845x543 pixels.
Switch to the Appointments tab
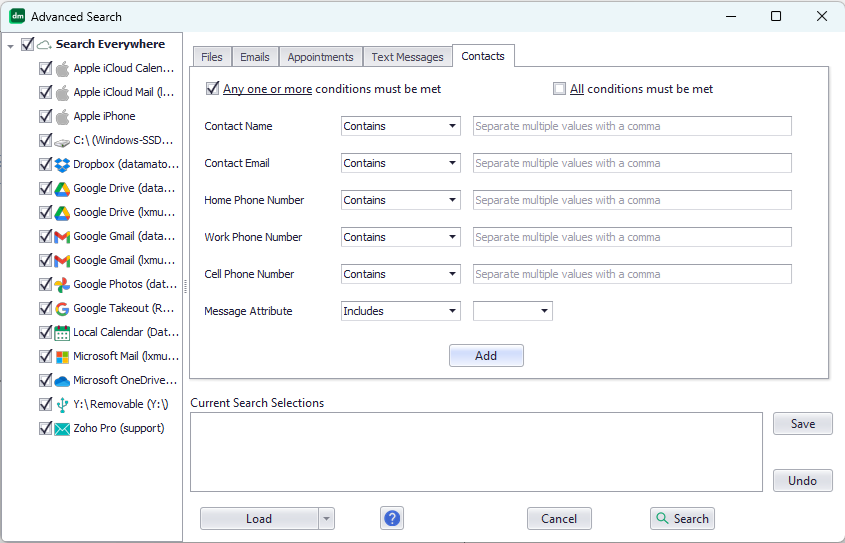point(321,57)
